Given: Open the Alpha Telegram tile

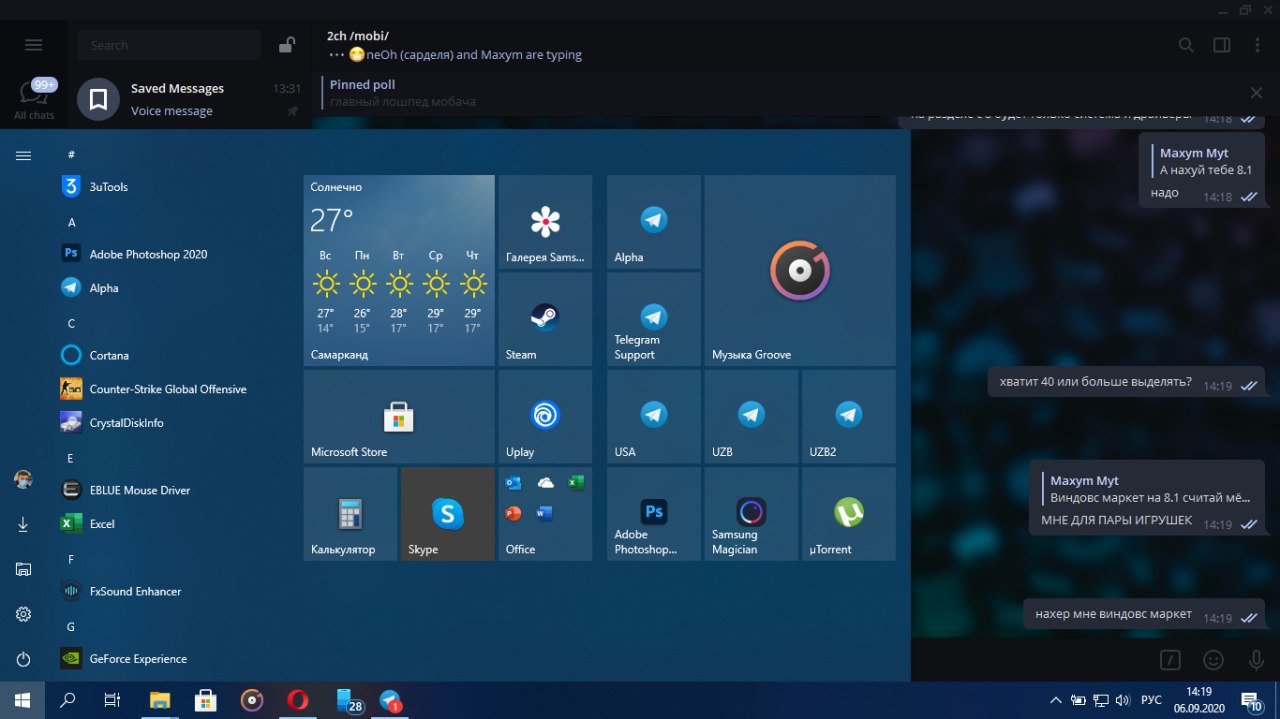Looking at the screenshot, I should 654,222.
